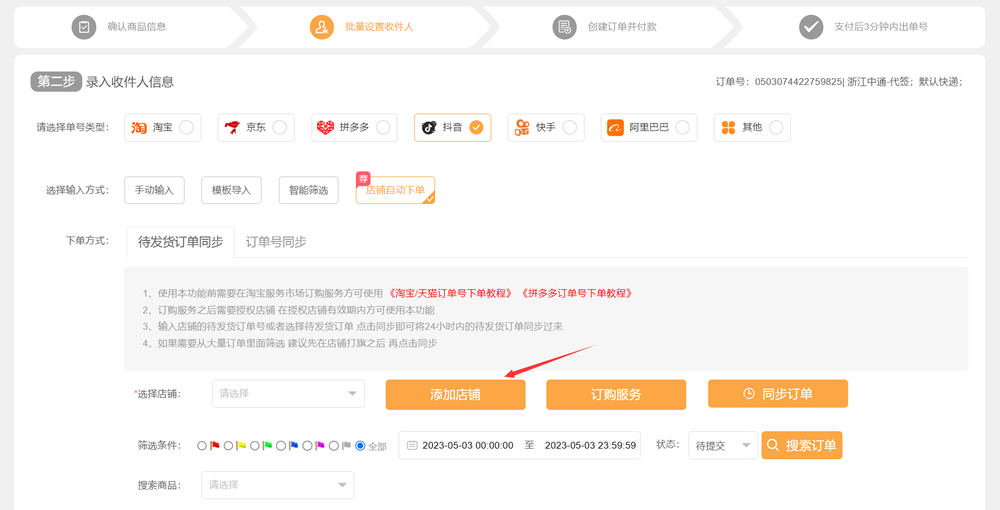The height and width of the screenshot is (510, 1000).
Task: Click the JD (京东) platform logo icon
Action: click(x=232, y=128)
